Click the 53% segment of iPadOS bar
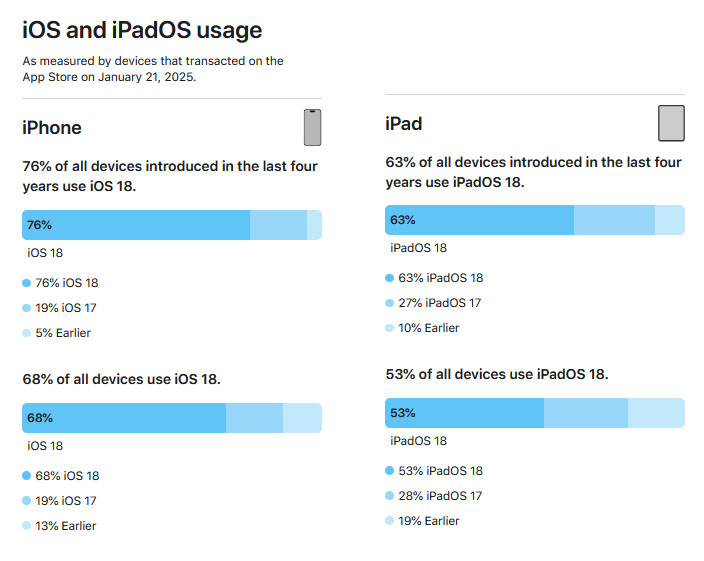 (x=465, y=413)
